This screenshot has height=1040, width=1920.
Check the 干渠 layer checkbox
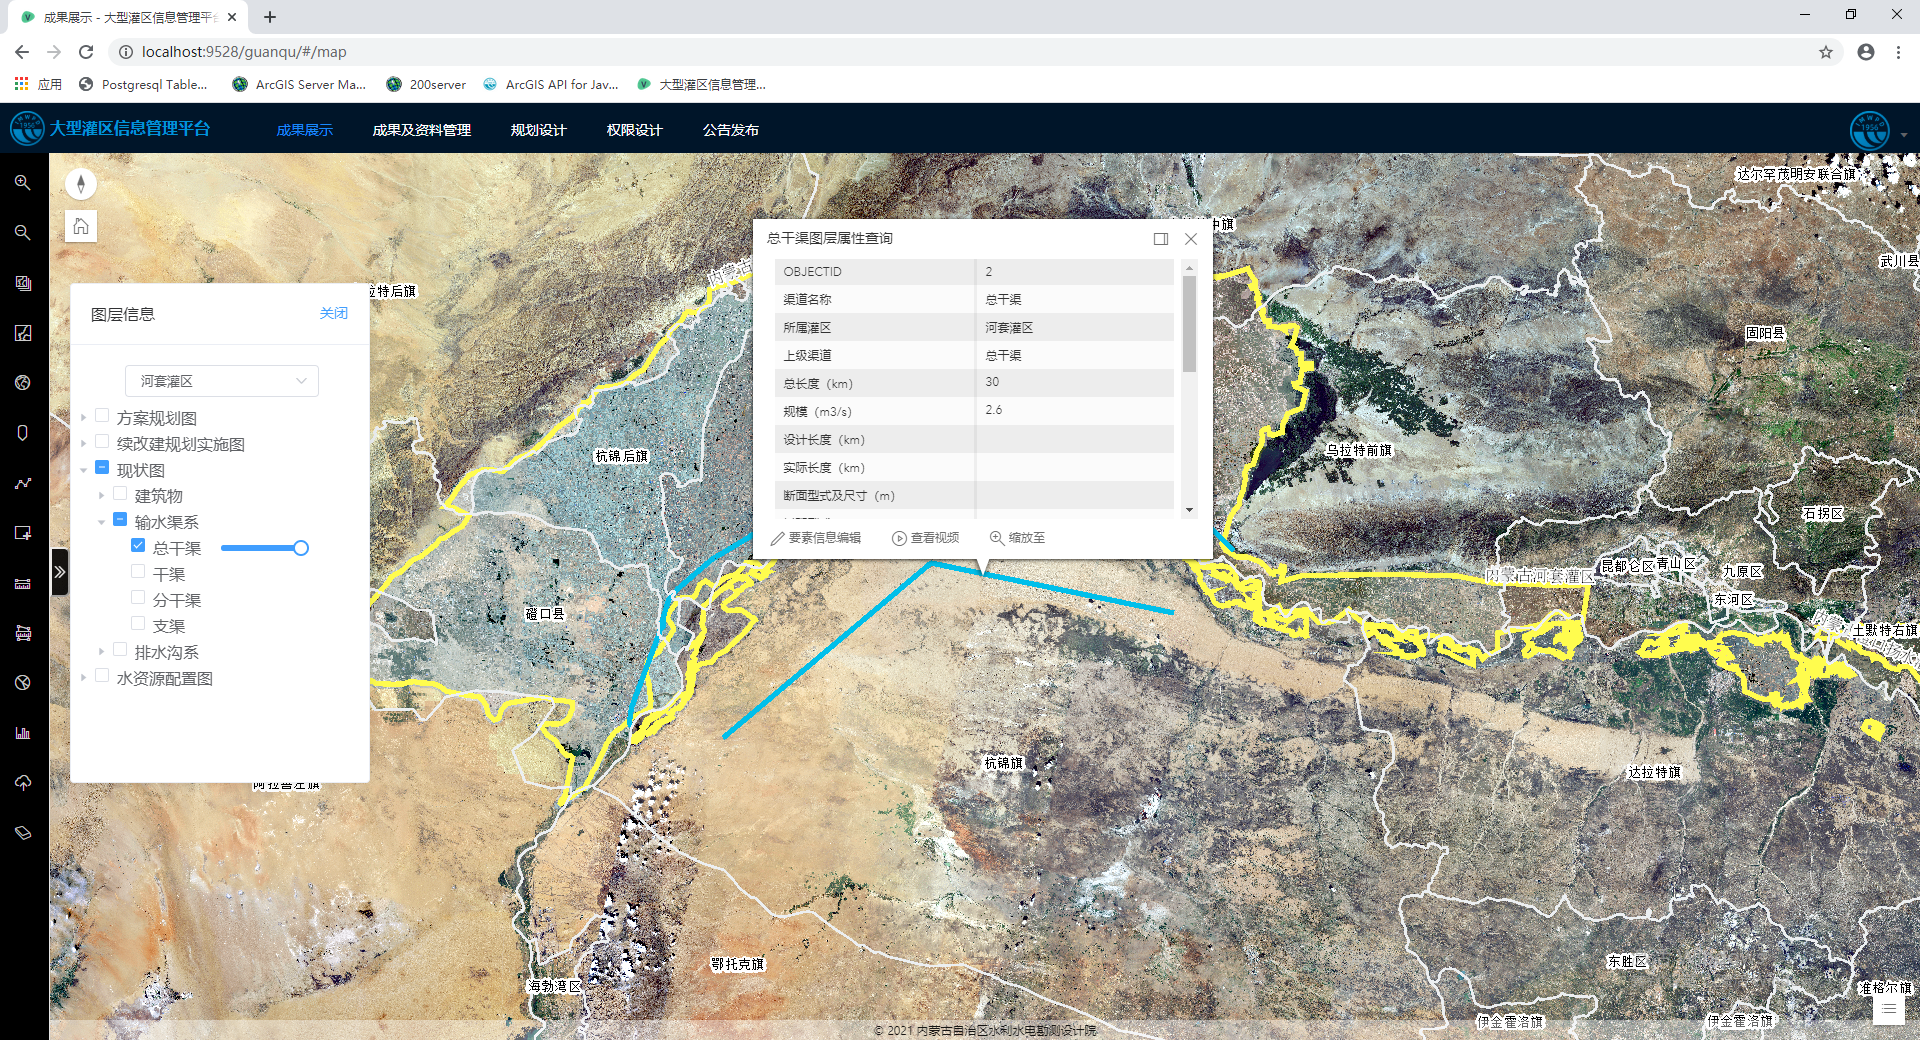coord(138,571)
